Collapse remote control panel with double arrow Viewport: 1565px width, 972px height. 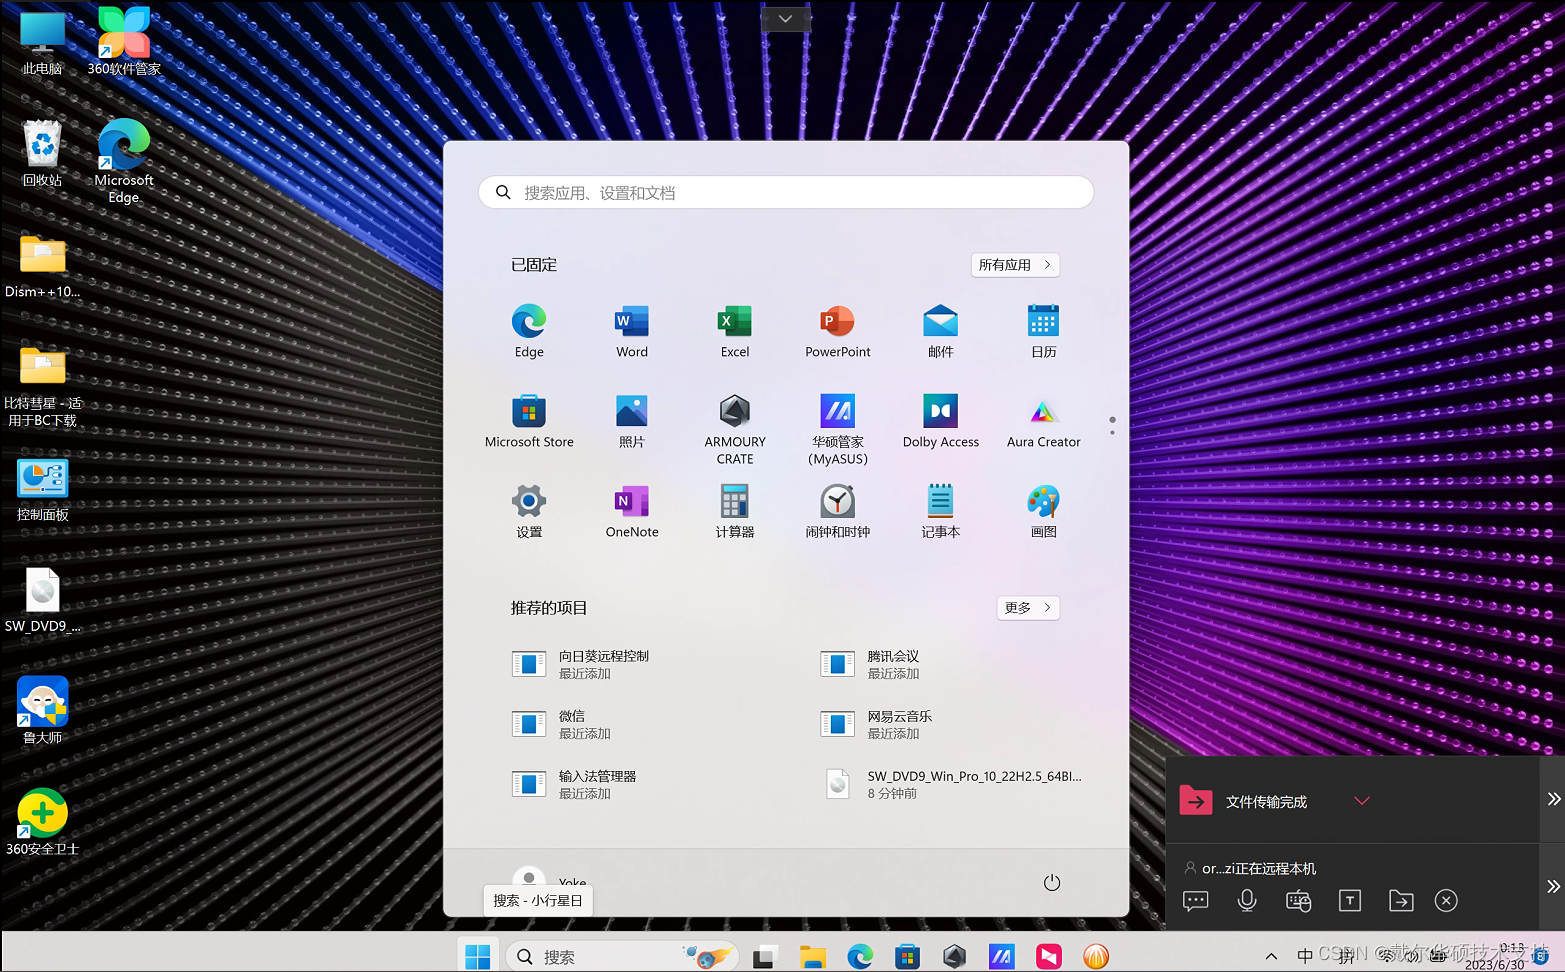click(x=1554, y=886)
